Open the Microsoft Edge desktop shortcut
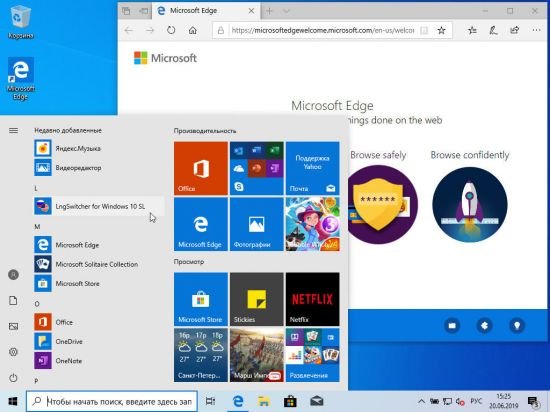 [x=21, y=79]
